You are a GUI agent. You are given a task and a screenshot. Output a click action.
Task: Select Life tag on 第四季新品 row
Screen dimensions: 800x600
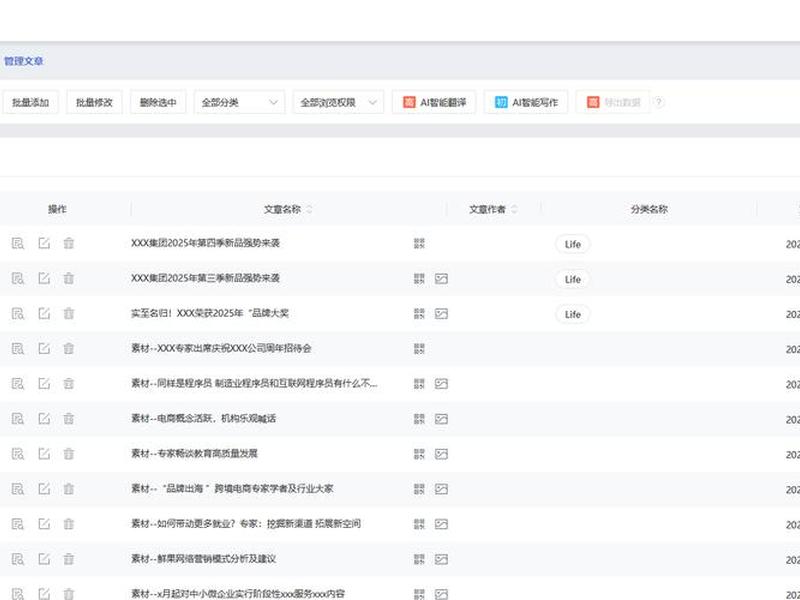pos(572,244)
